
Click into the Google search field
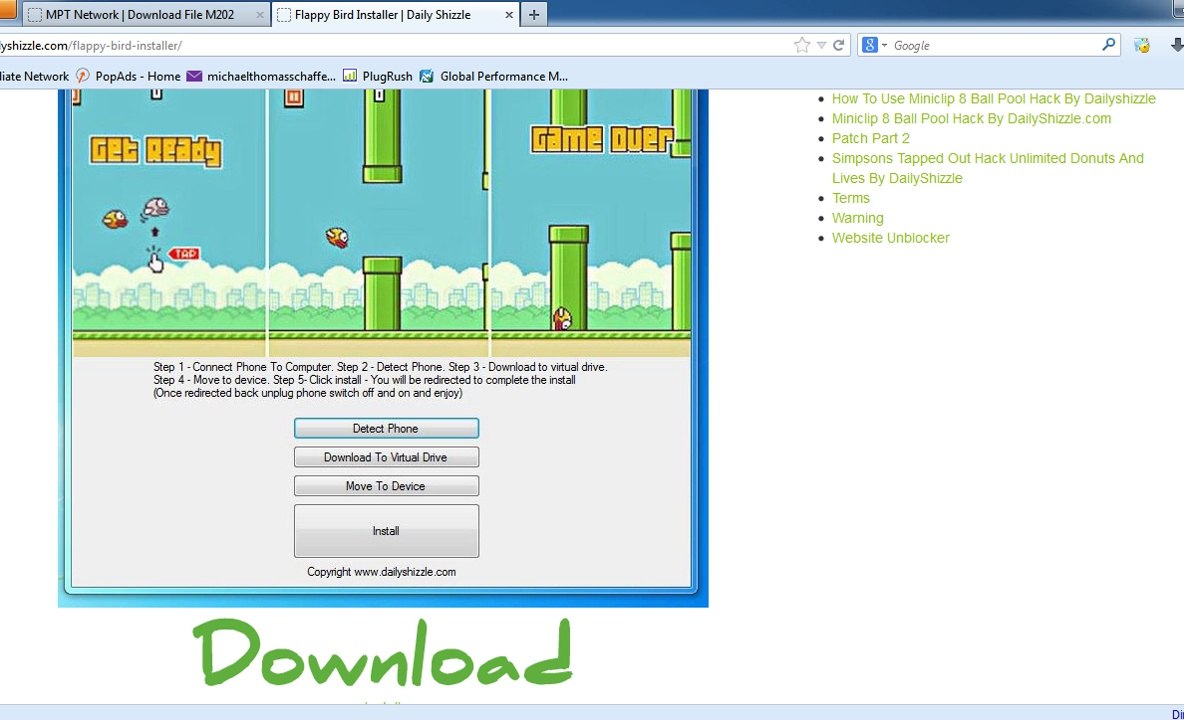coord(994,45)
